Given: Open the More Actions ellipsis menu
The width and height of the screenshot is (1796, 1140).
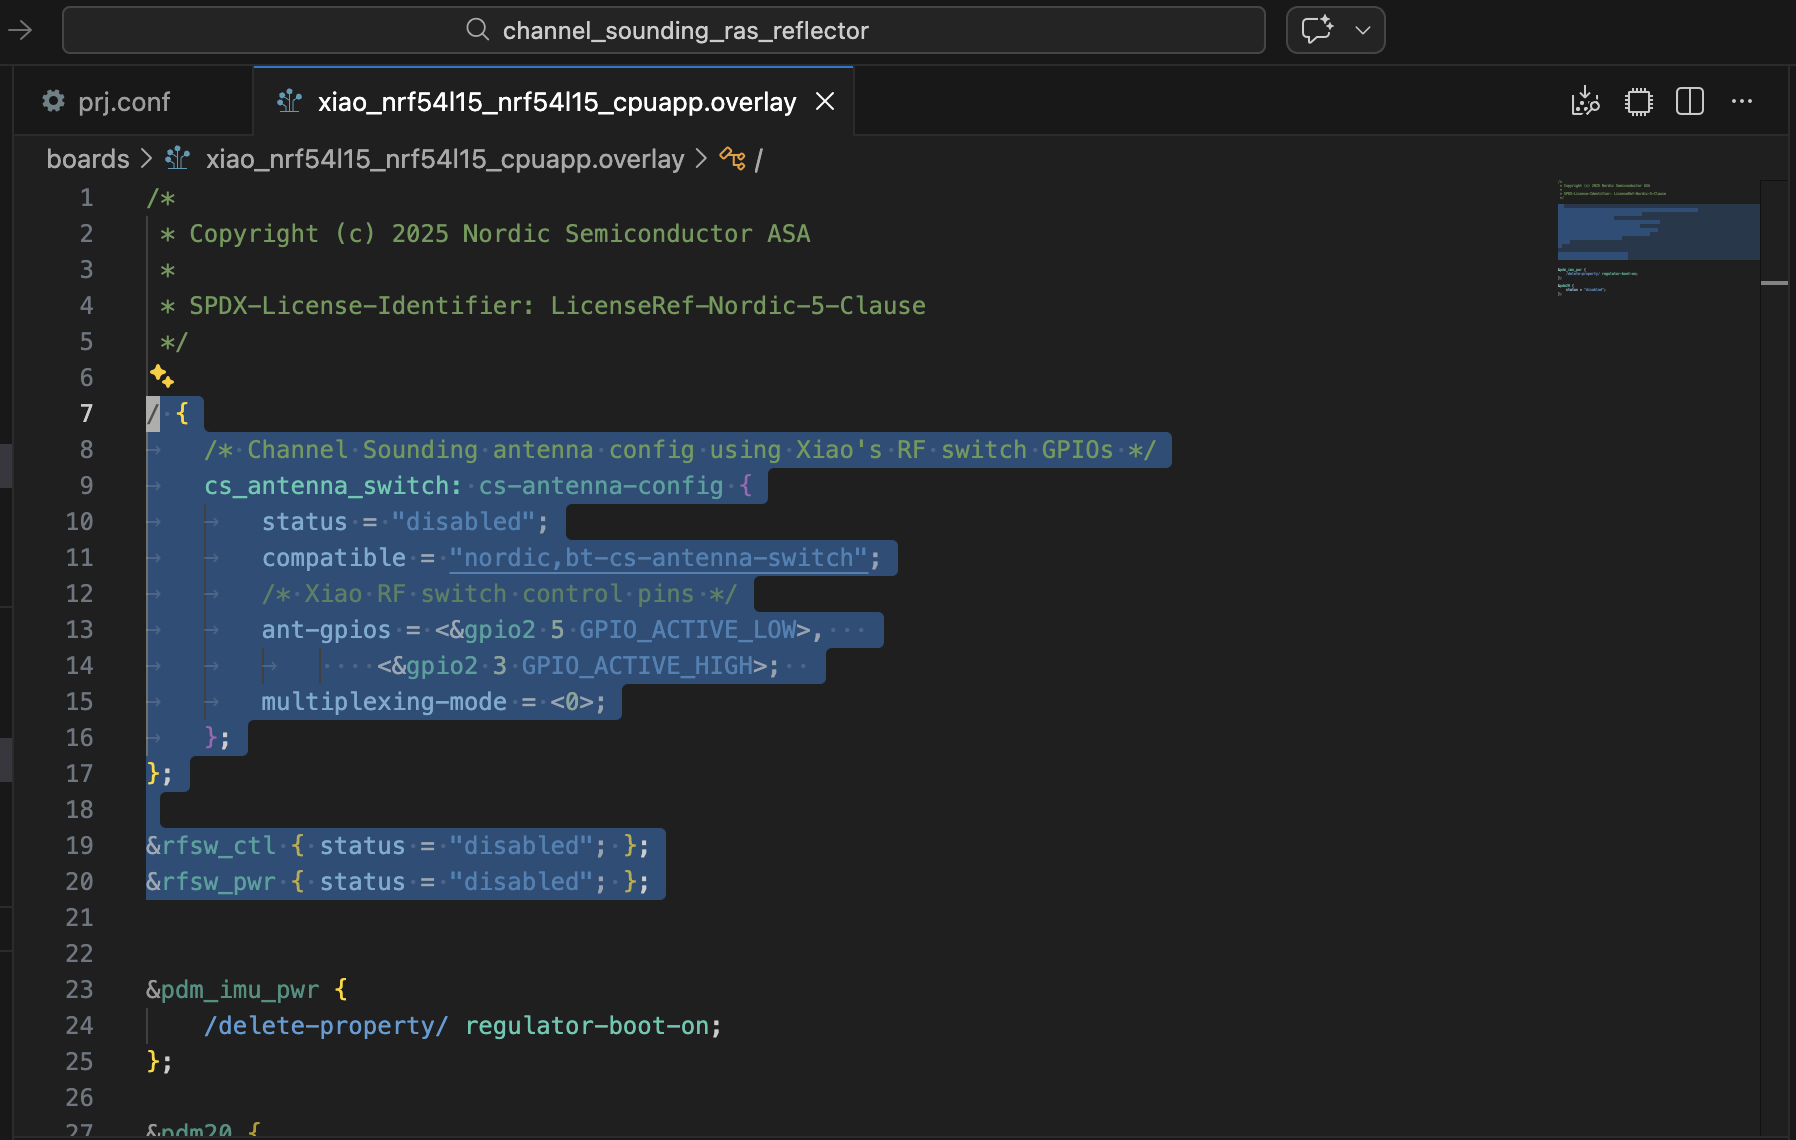Looking at the screenshot, I should (1742, 102).
